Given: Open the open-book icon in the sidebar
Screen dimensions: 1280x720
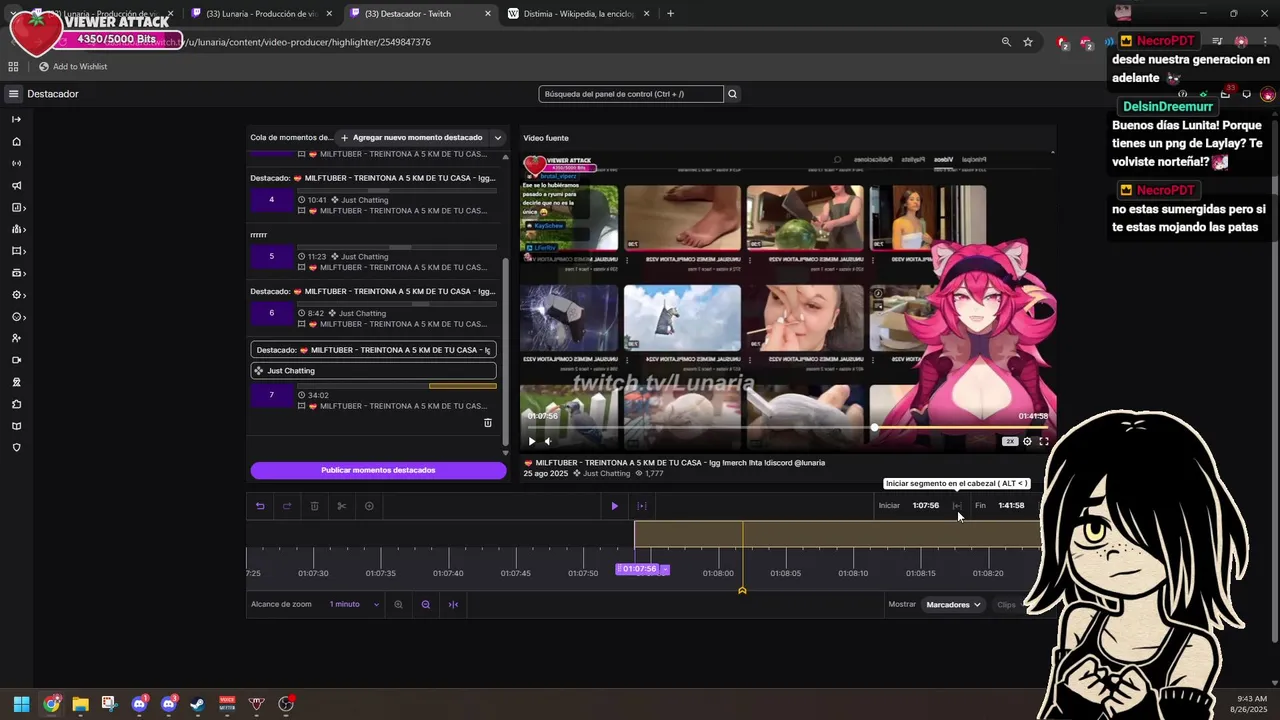Looking at the screenshot, I should 16,426.
